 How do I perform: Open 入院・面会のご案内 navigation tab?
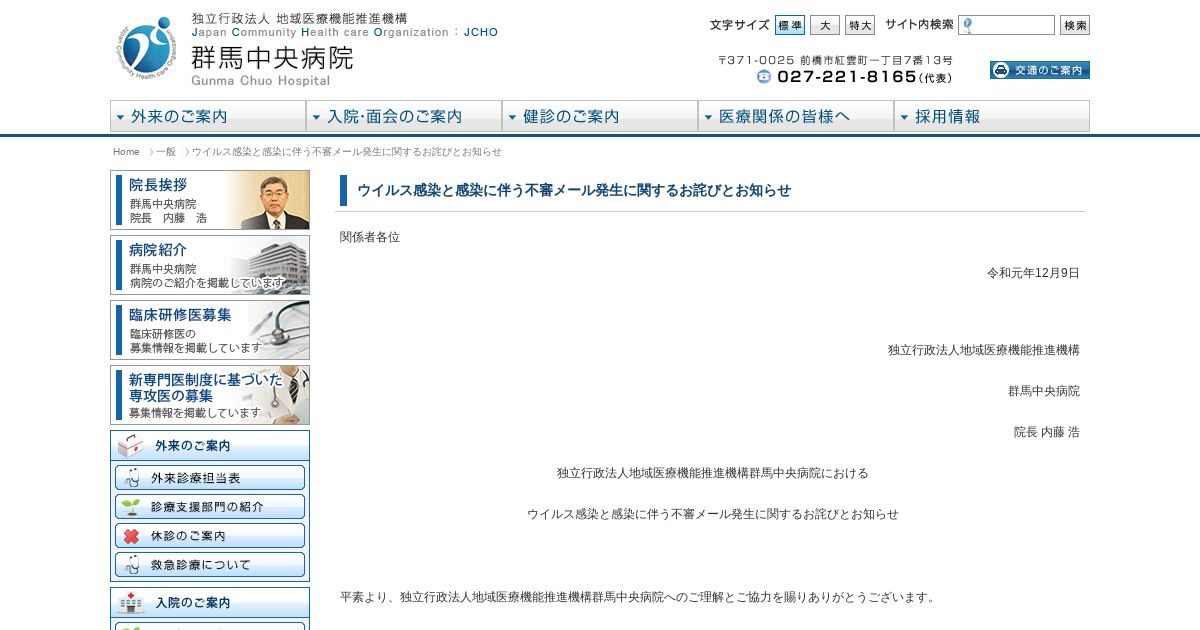404,116
